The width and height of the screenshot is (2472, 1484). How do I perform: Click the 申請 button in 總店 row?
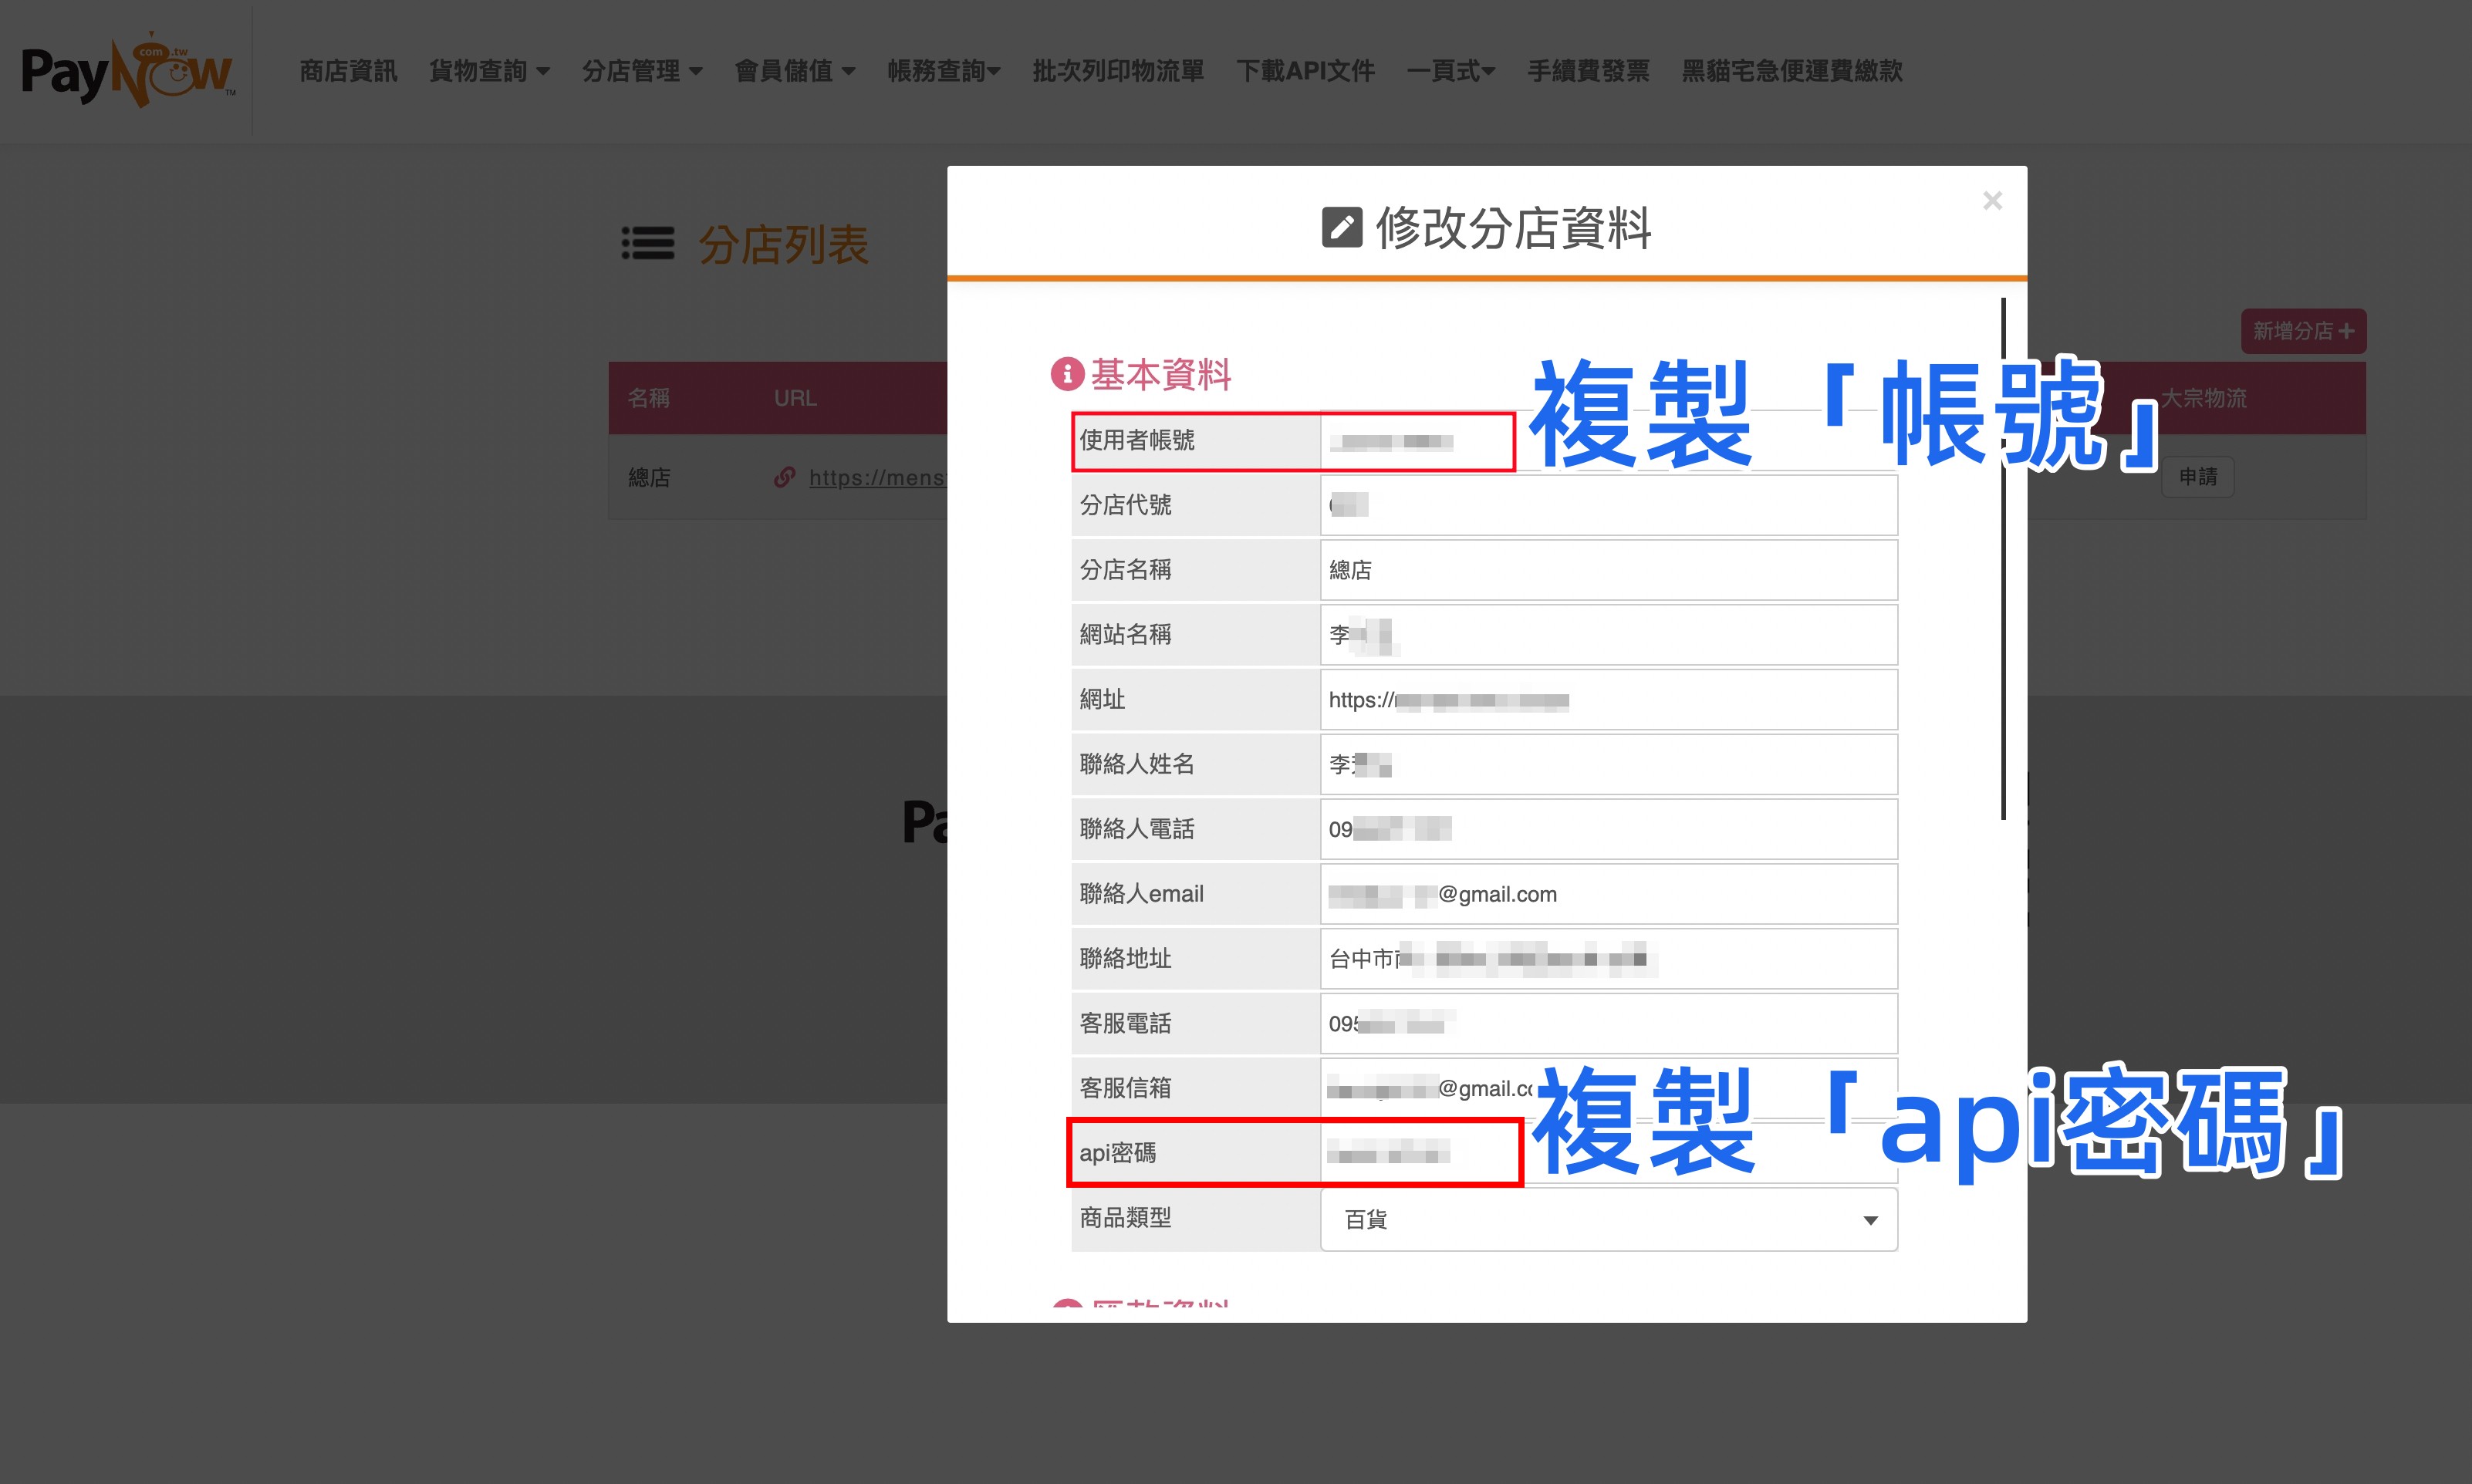[x=2198, y=477]
